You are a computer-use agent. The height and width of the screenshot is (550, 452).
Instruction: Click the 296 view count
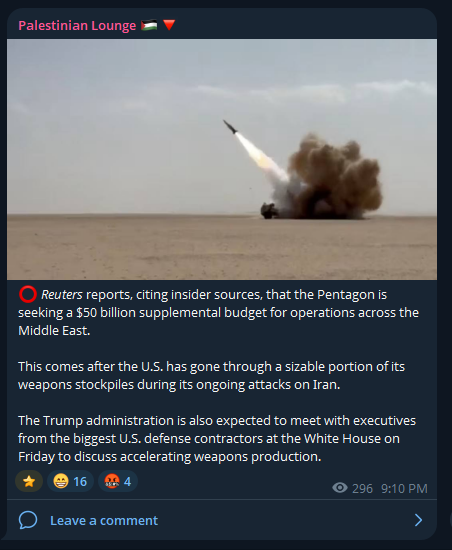362,489
